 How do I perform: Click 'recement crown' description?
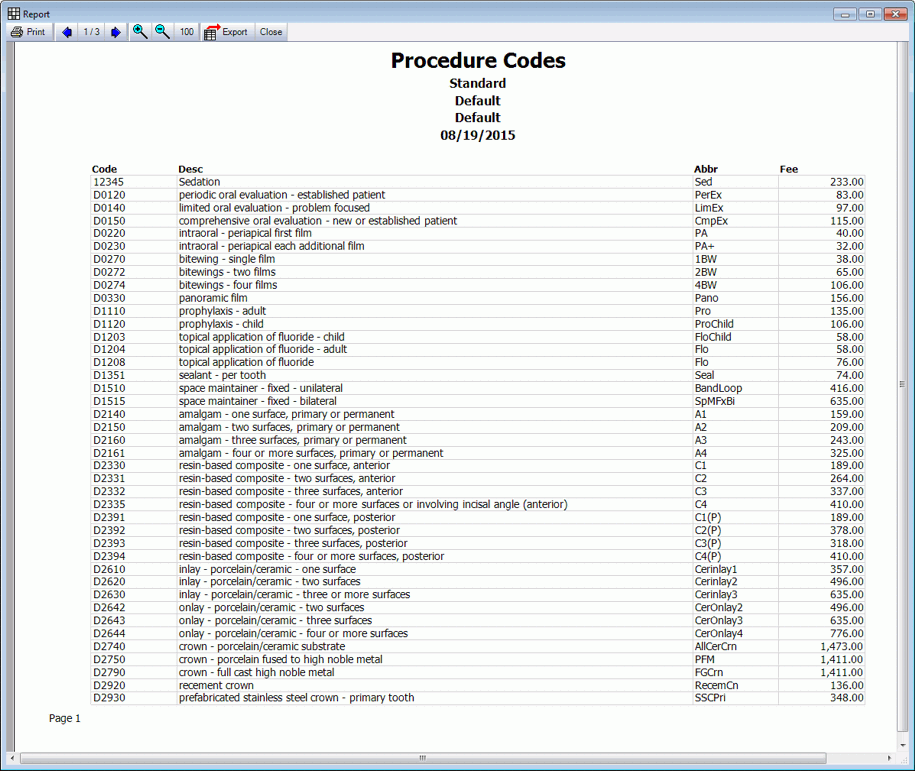[216, 685]
